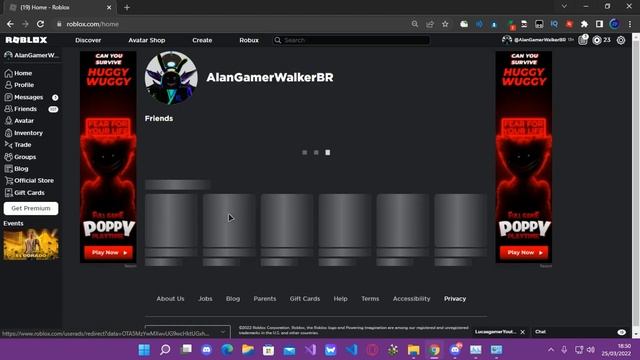Click the Avatar icon in the sidebar
640x360 pixels.
[x=9, y=121]
